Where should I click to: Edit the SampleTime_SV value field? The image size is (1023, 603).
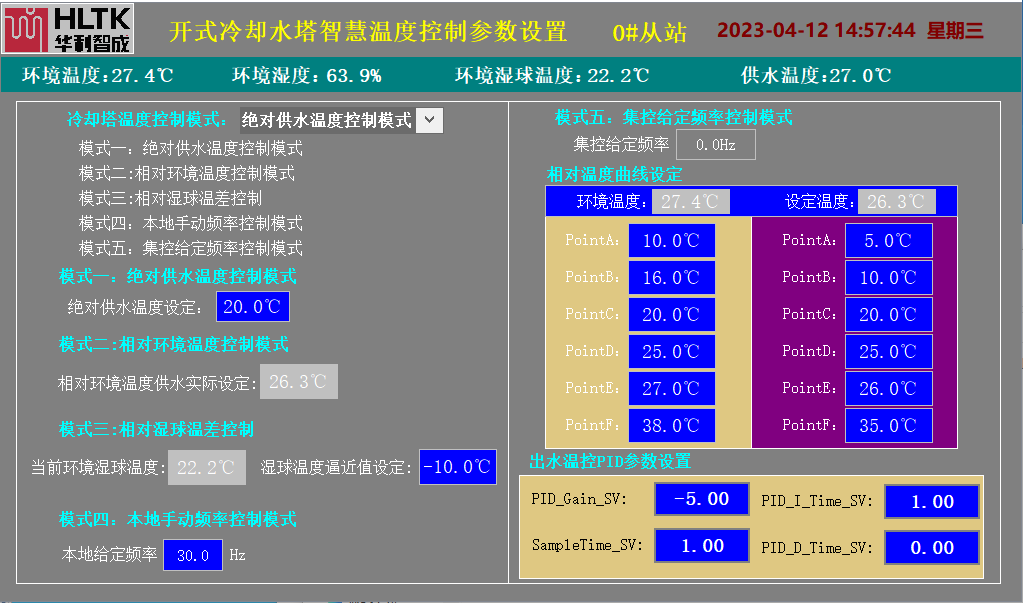pyautogui.click(x=701, y=546)
